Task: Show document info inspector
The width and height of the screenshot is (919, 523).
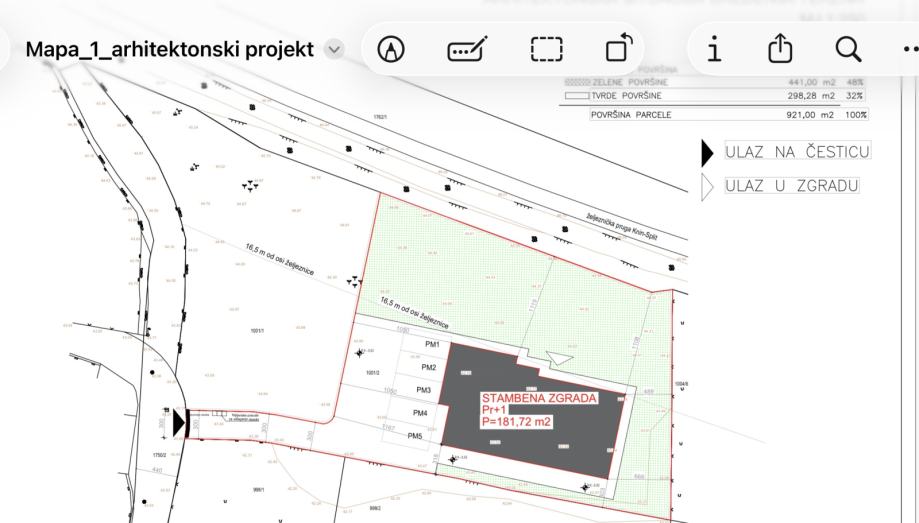Action: click(714, 49)
